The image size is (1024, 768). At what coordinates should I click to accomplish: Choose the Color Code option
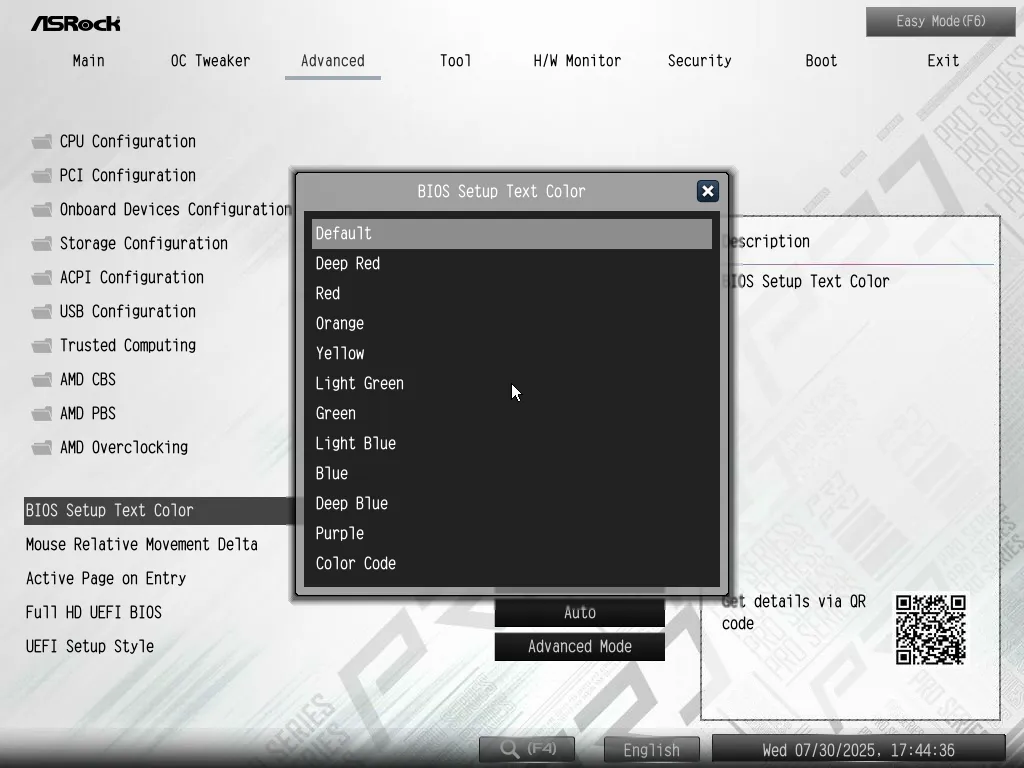coord(512,564)
